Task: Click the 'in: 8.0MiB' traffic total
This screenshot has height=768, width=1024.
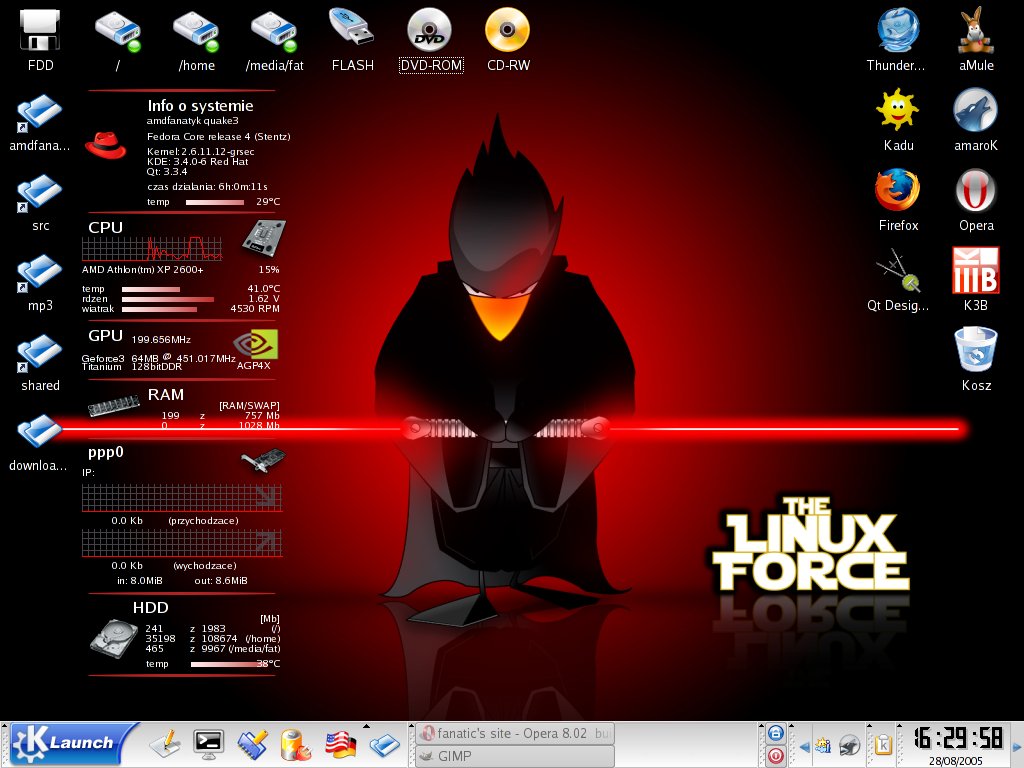Action: 140,581
